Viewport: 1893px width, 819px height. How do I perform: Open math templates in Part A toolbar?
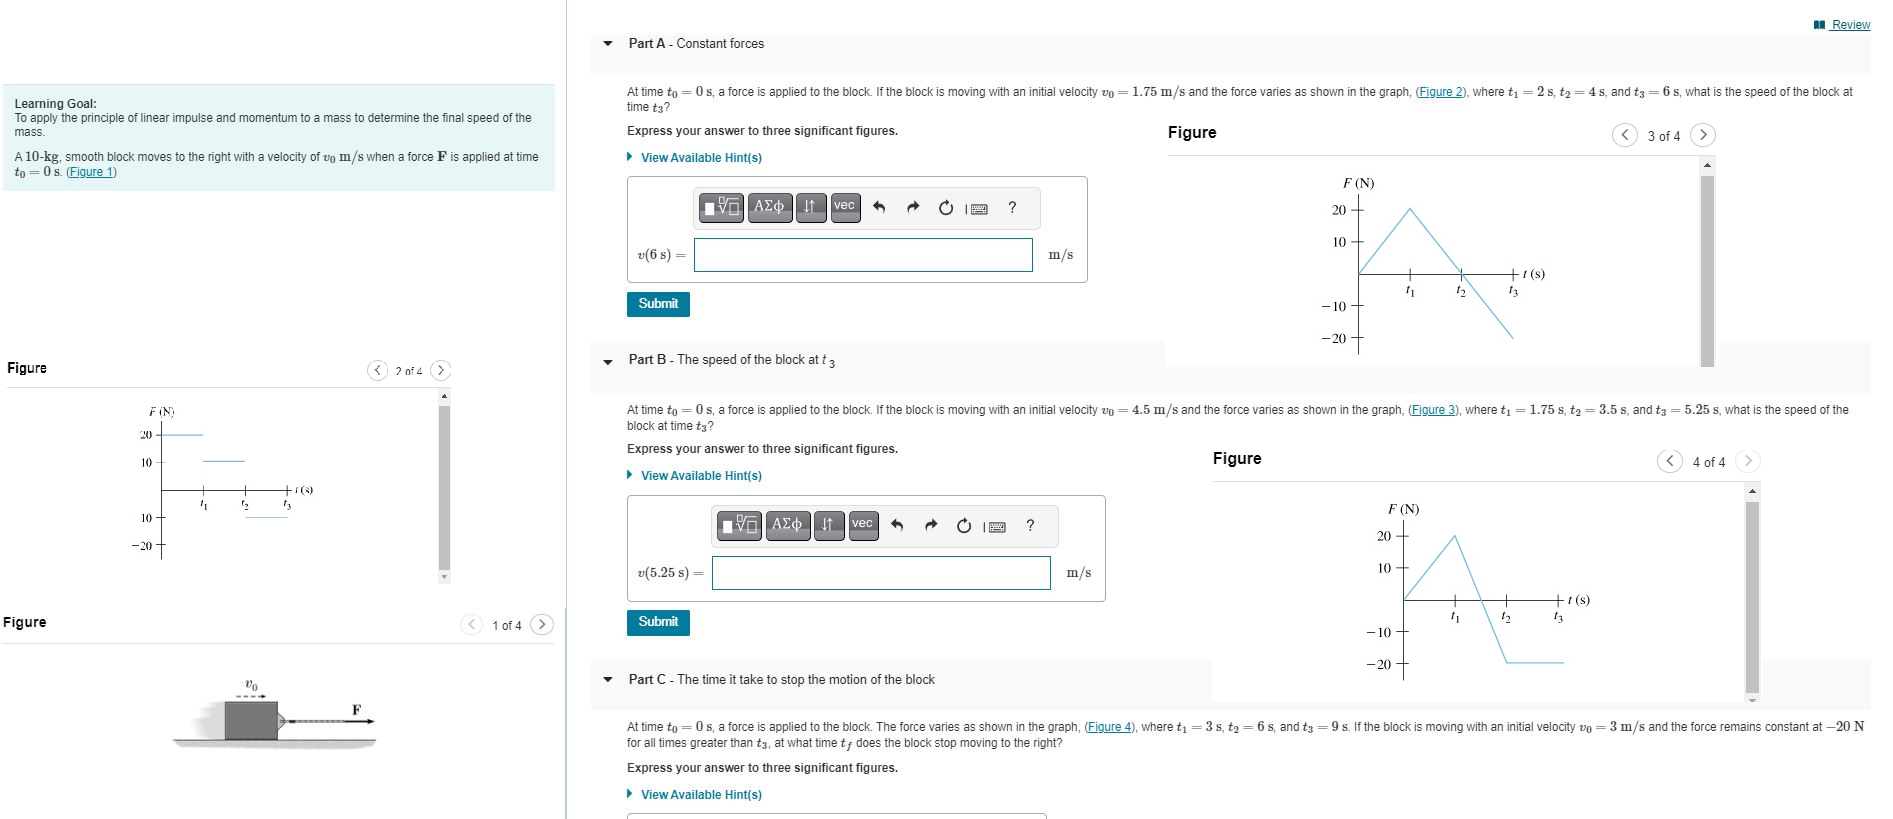[x=722, y=207]
